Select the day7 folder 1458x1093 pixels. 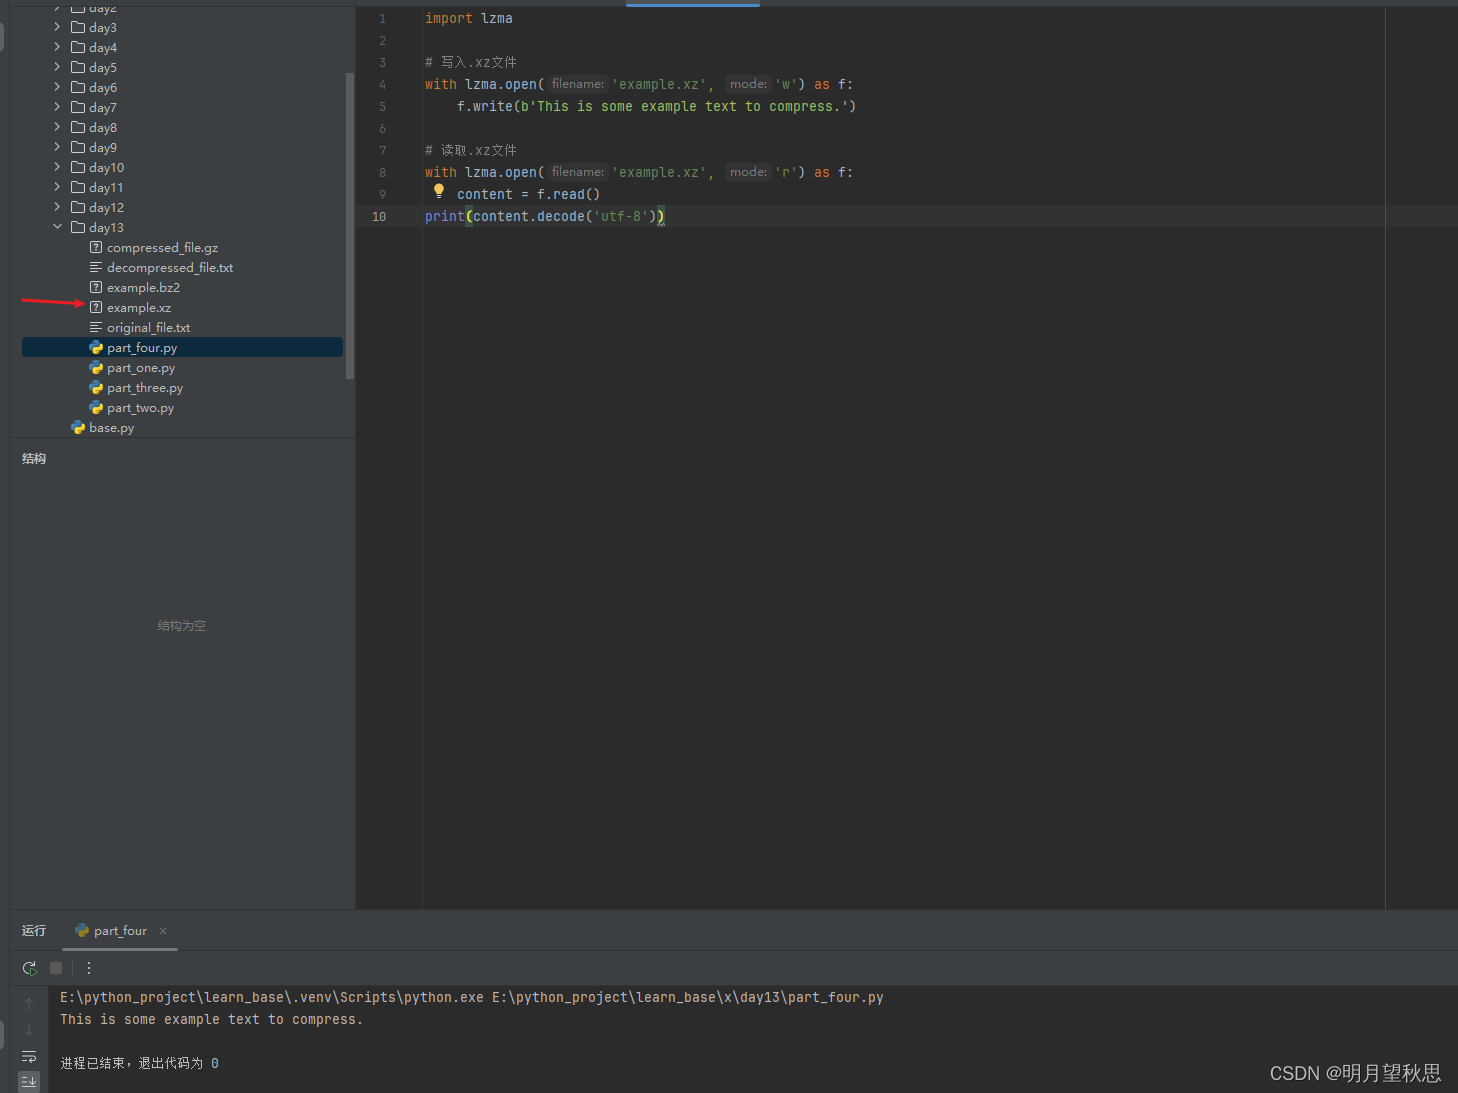(102, 107)
